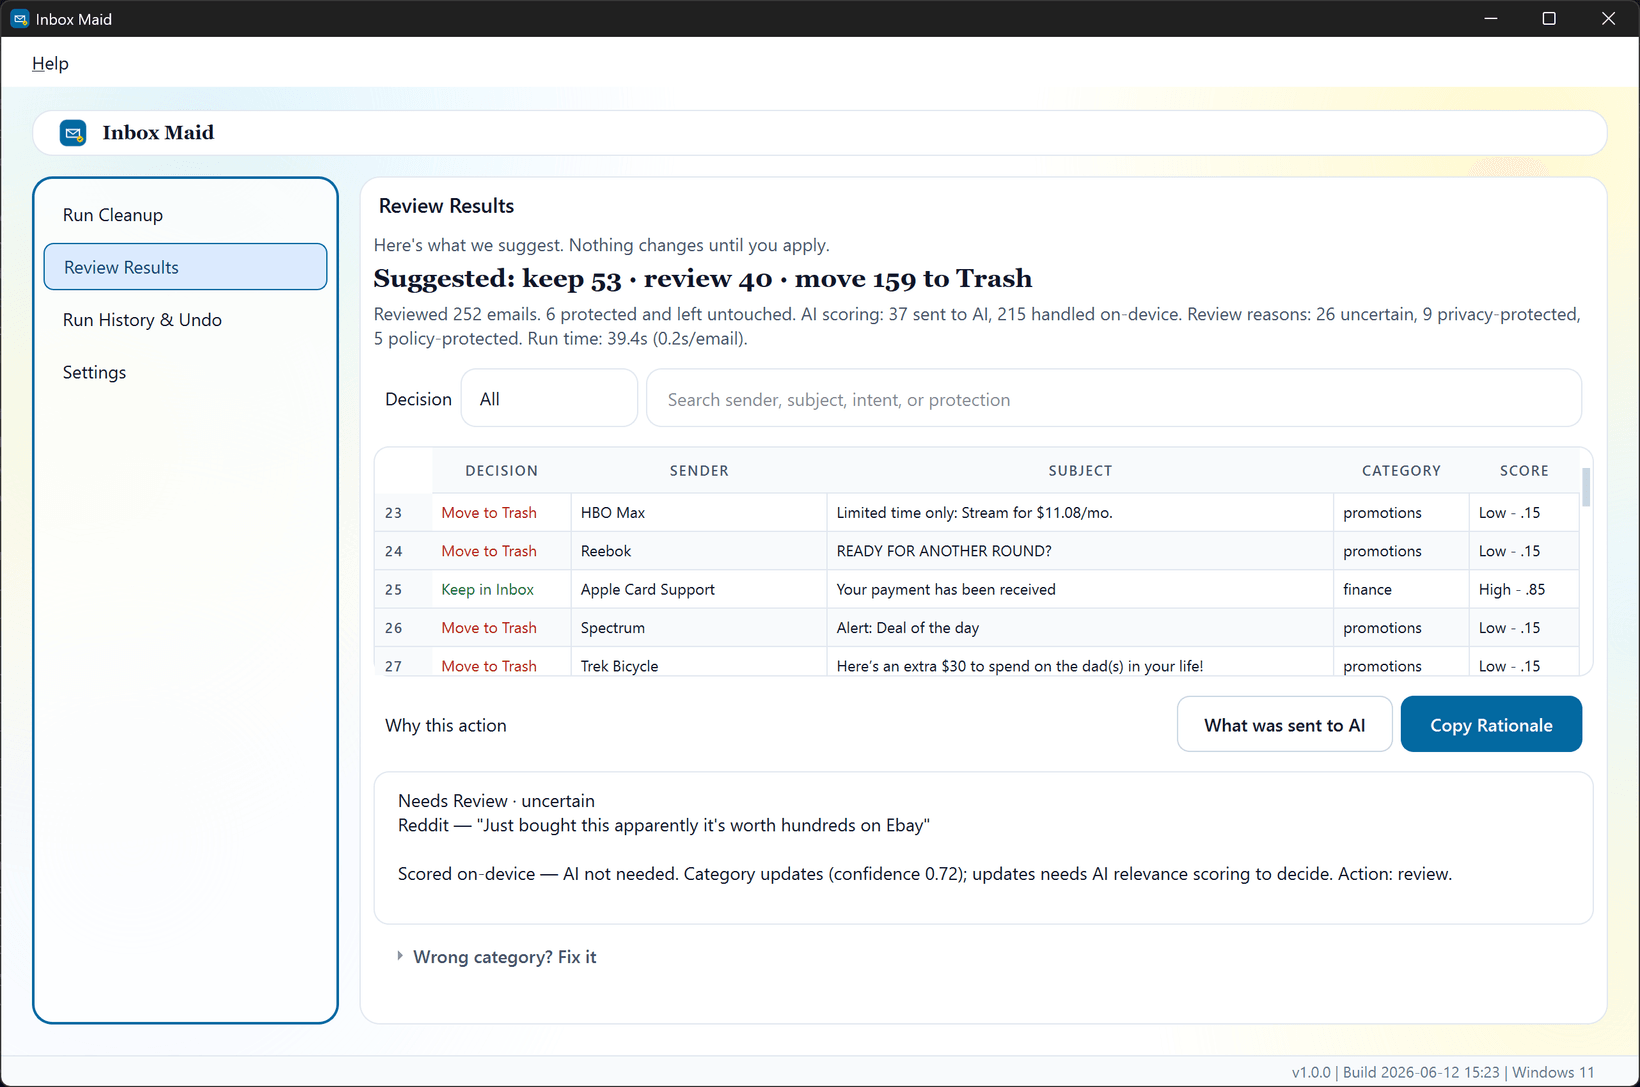Screen dimensions: 1640x1087
Task: Click the 'Suggested: keep 53' summary heading
Action: (x=702, y=279)
